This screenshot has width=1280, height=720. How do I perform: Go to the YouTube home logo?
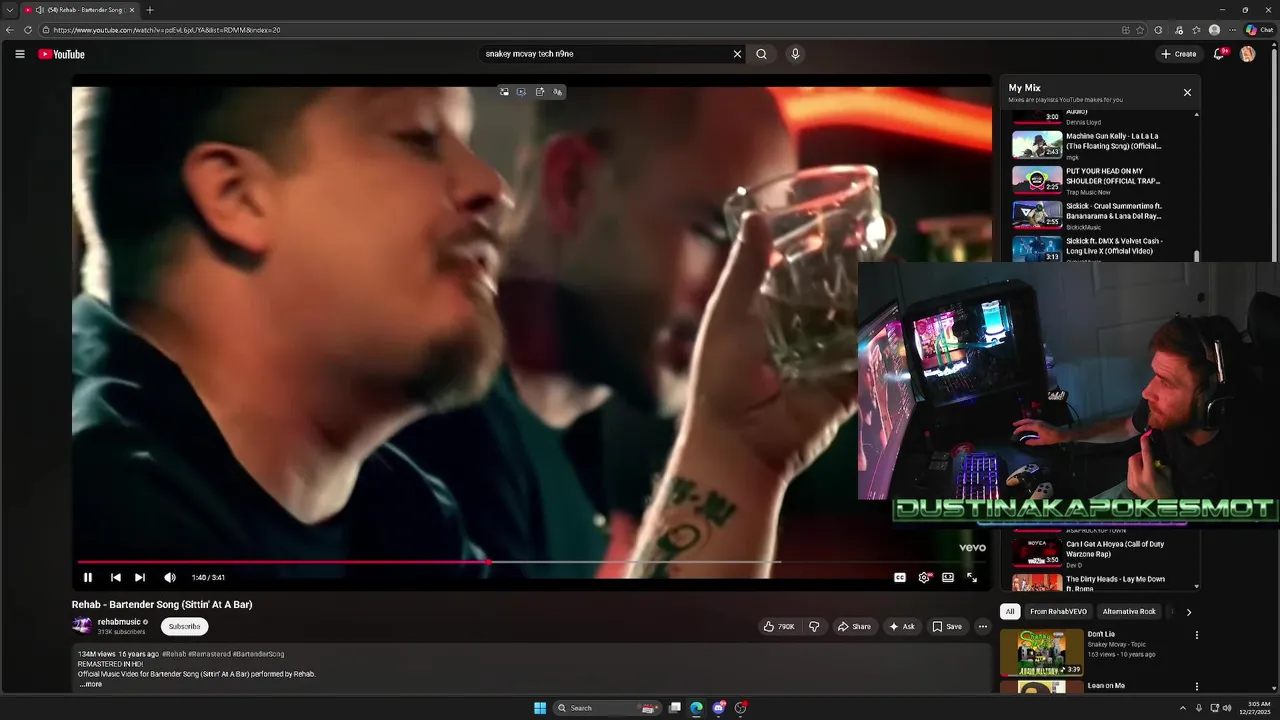61,54
